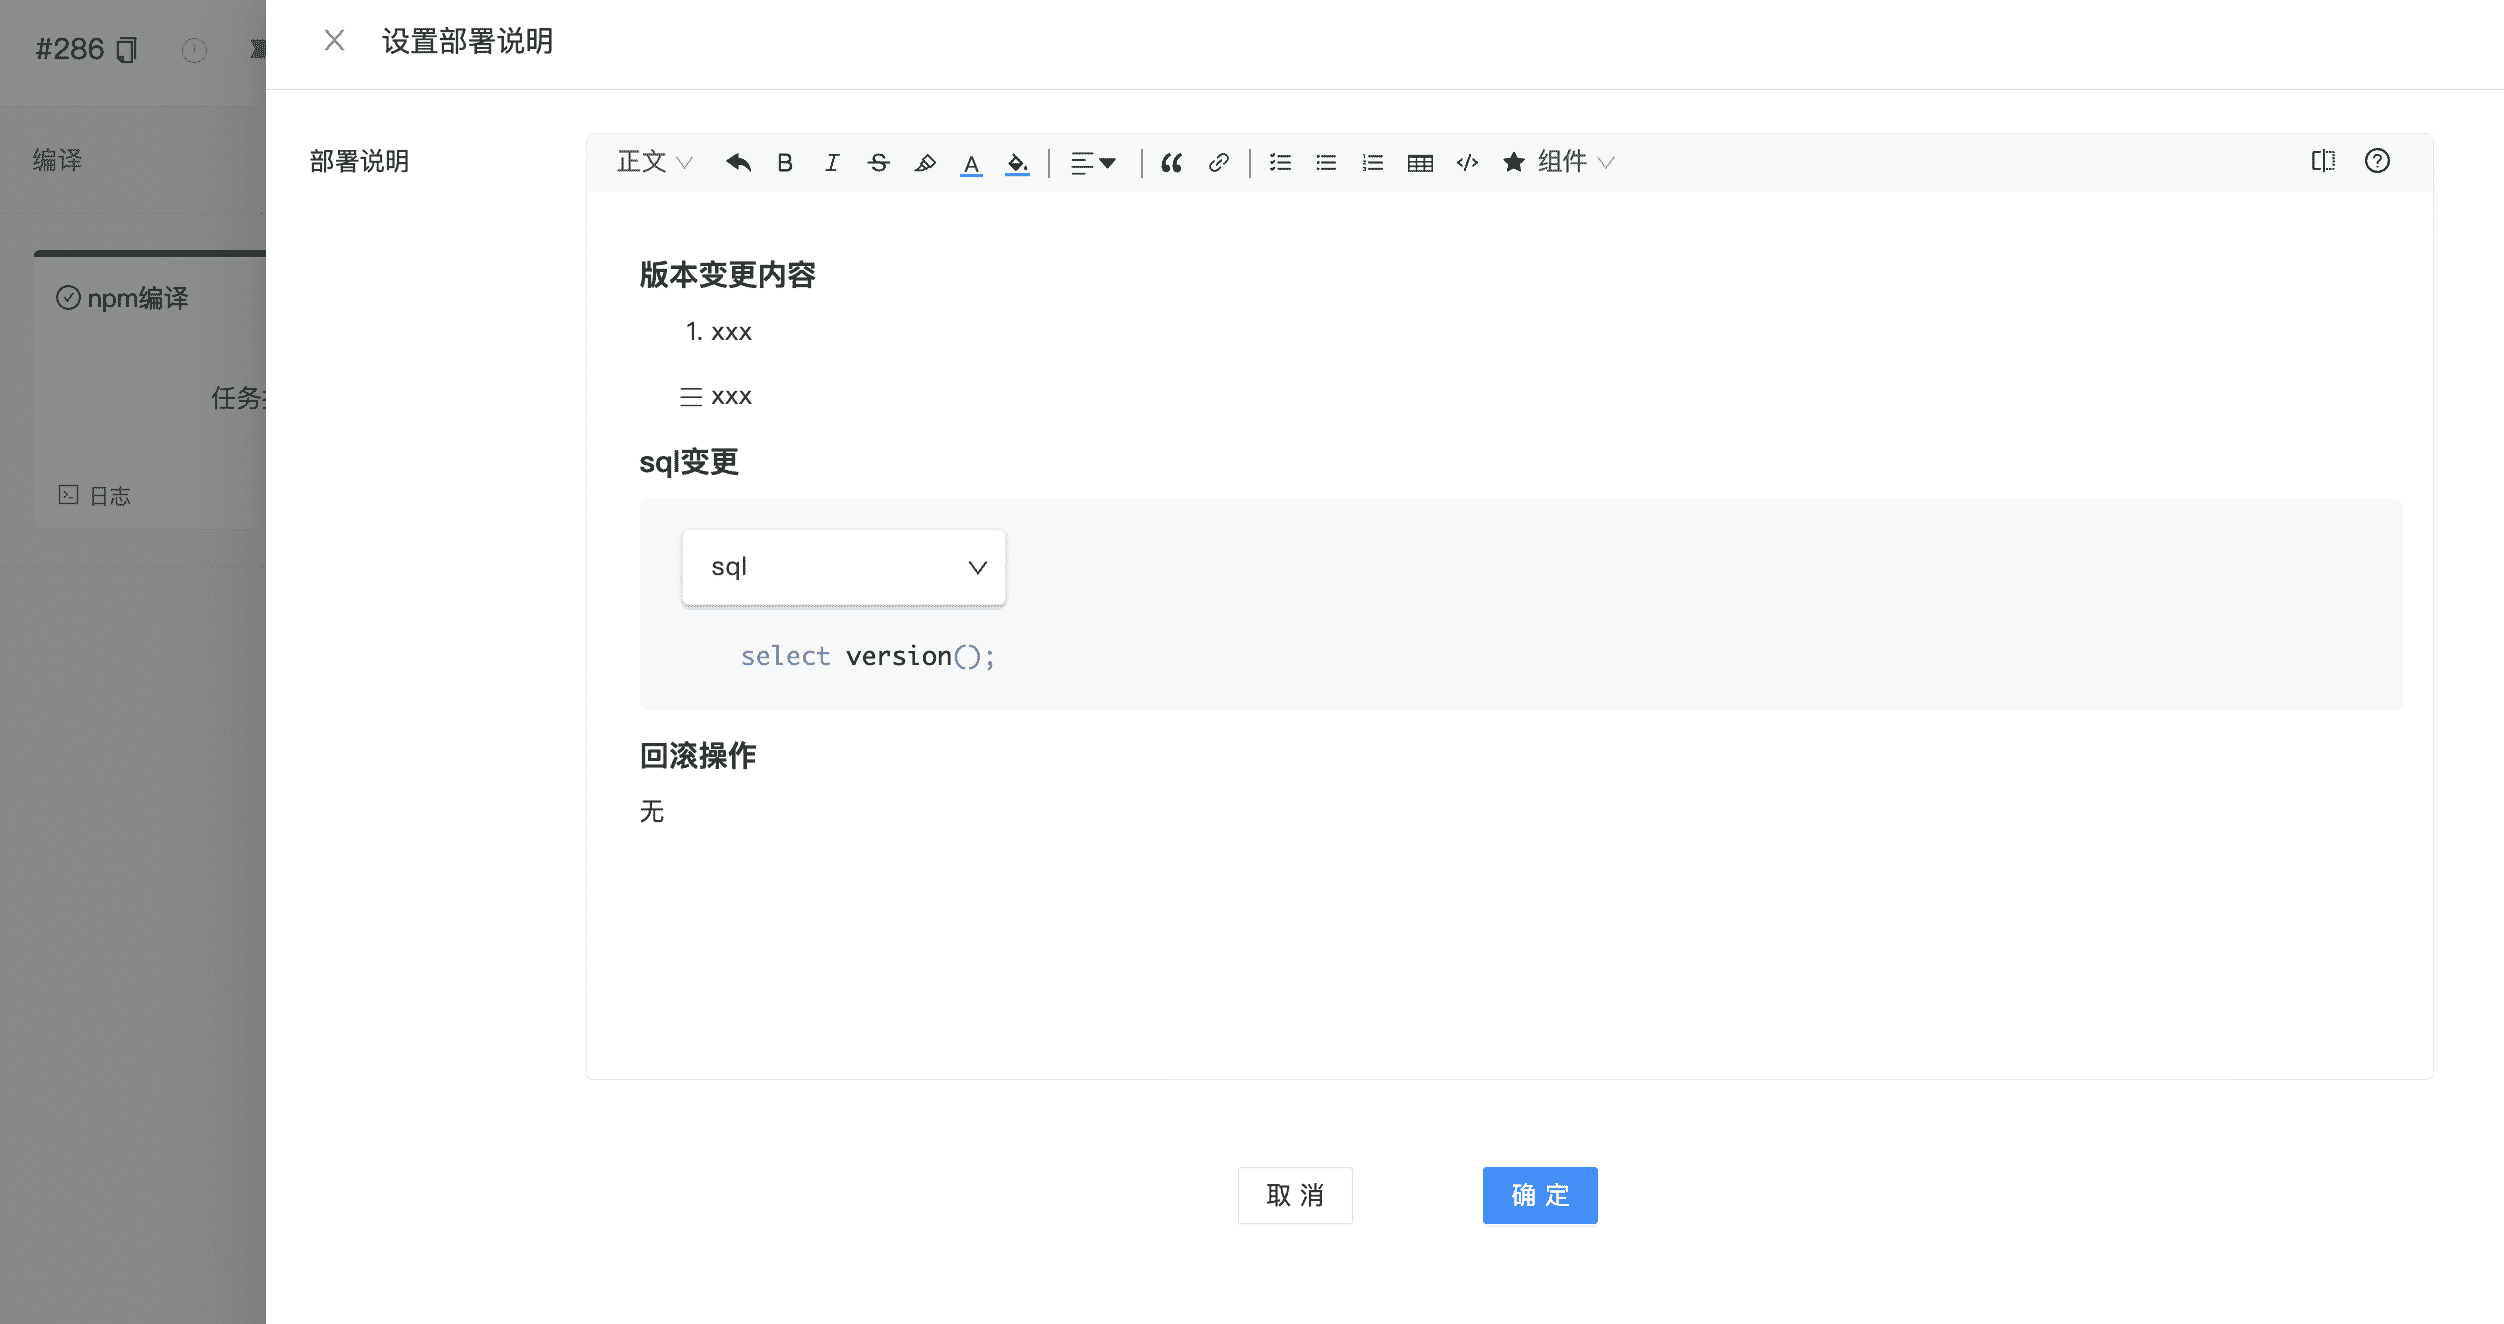Apply italic formatting

(831, 162)
